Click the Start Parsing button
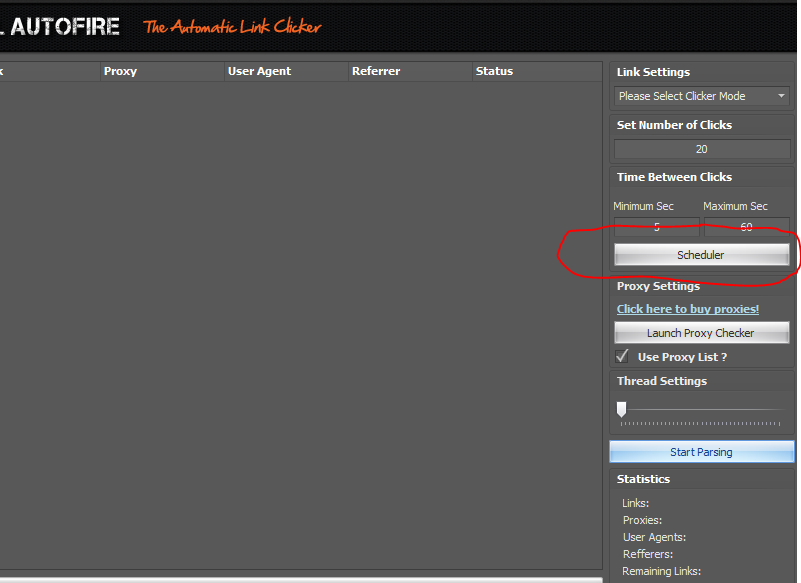The width and height of the screenshot is (801, 583). click(701, 452)
